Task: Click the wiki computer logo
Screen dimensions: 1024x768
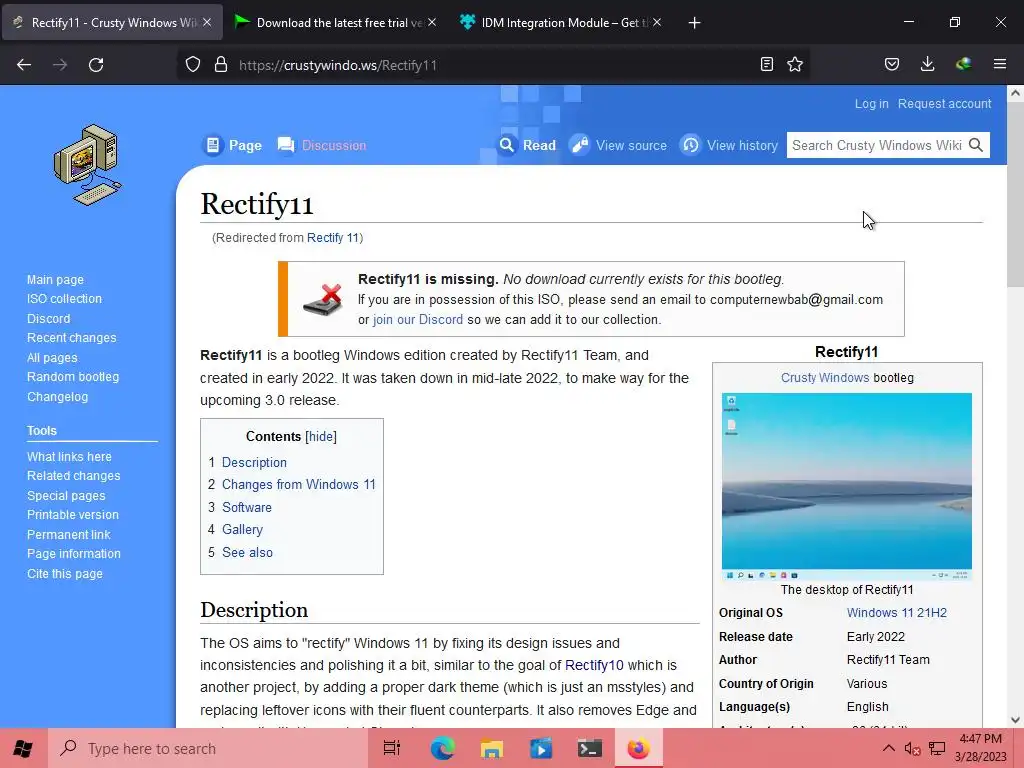Action: coord(88,165)
